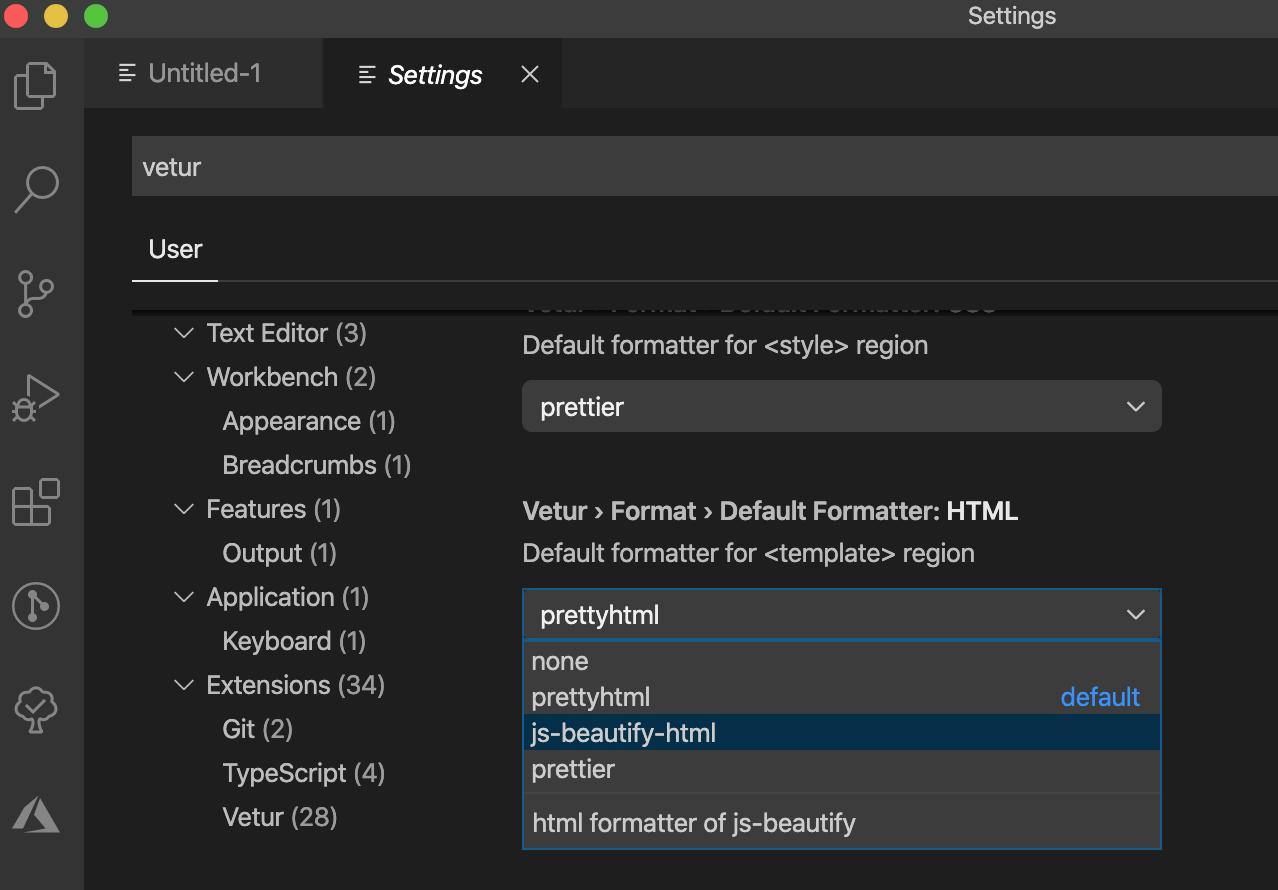The width and height of the screenshot is (1278, 890).
Task: Collapse the Workbench settings group
Action: pyautogui.click(x=184, y=377)
